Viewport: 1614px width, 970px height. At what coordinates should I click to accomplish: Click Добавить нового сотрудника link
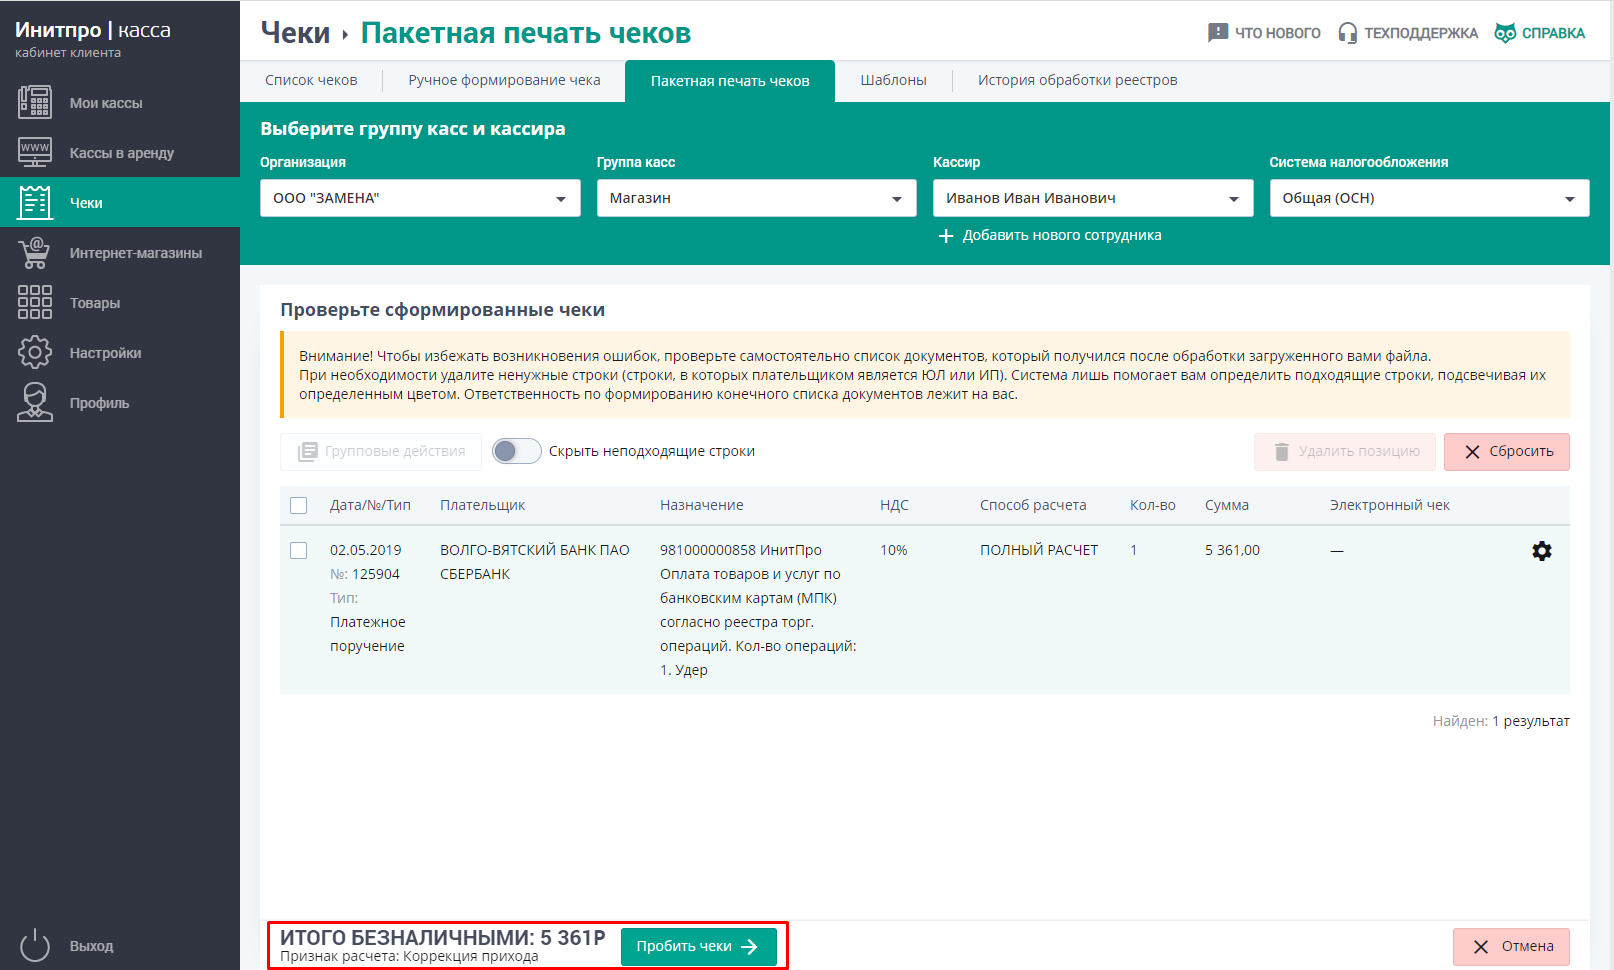tap(1062, 236)
